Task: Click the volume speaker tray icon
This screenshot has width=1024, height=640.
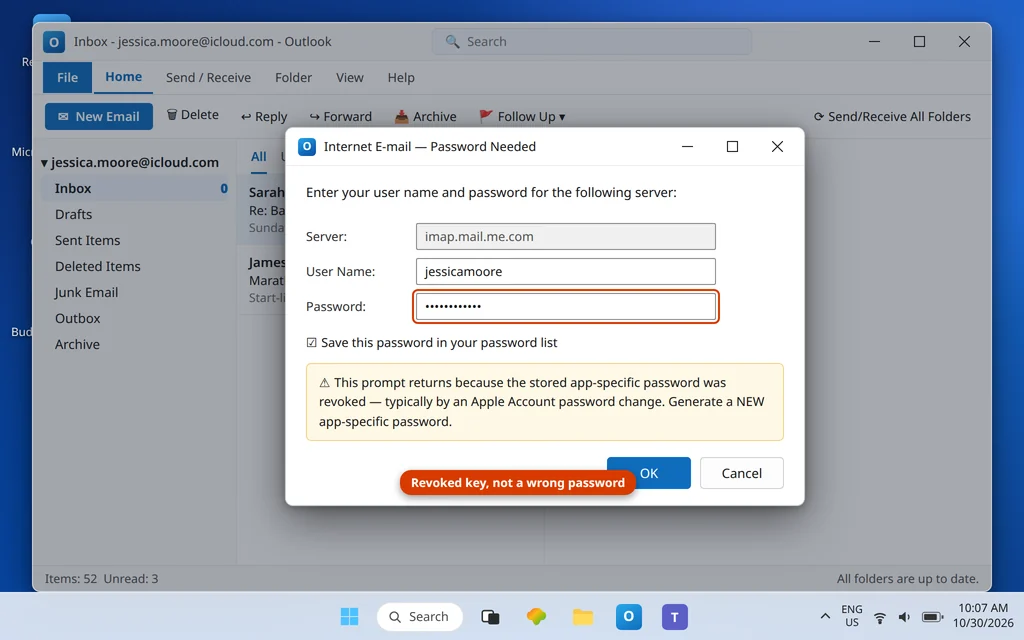Action: point(904,617)
